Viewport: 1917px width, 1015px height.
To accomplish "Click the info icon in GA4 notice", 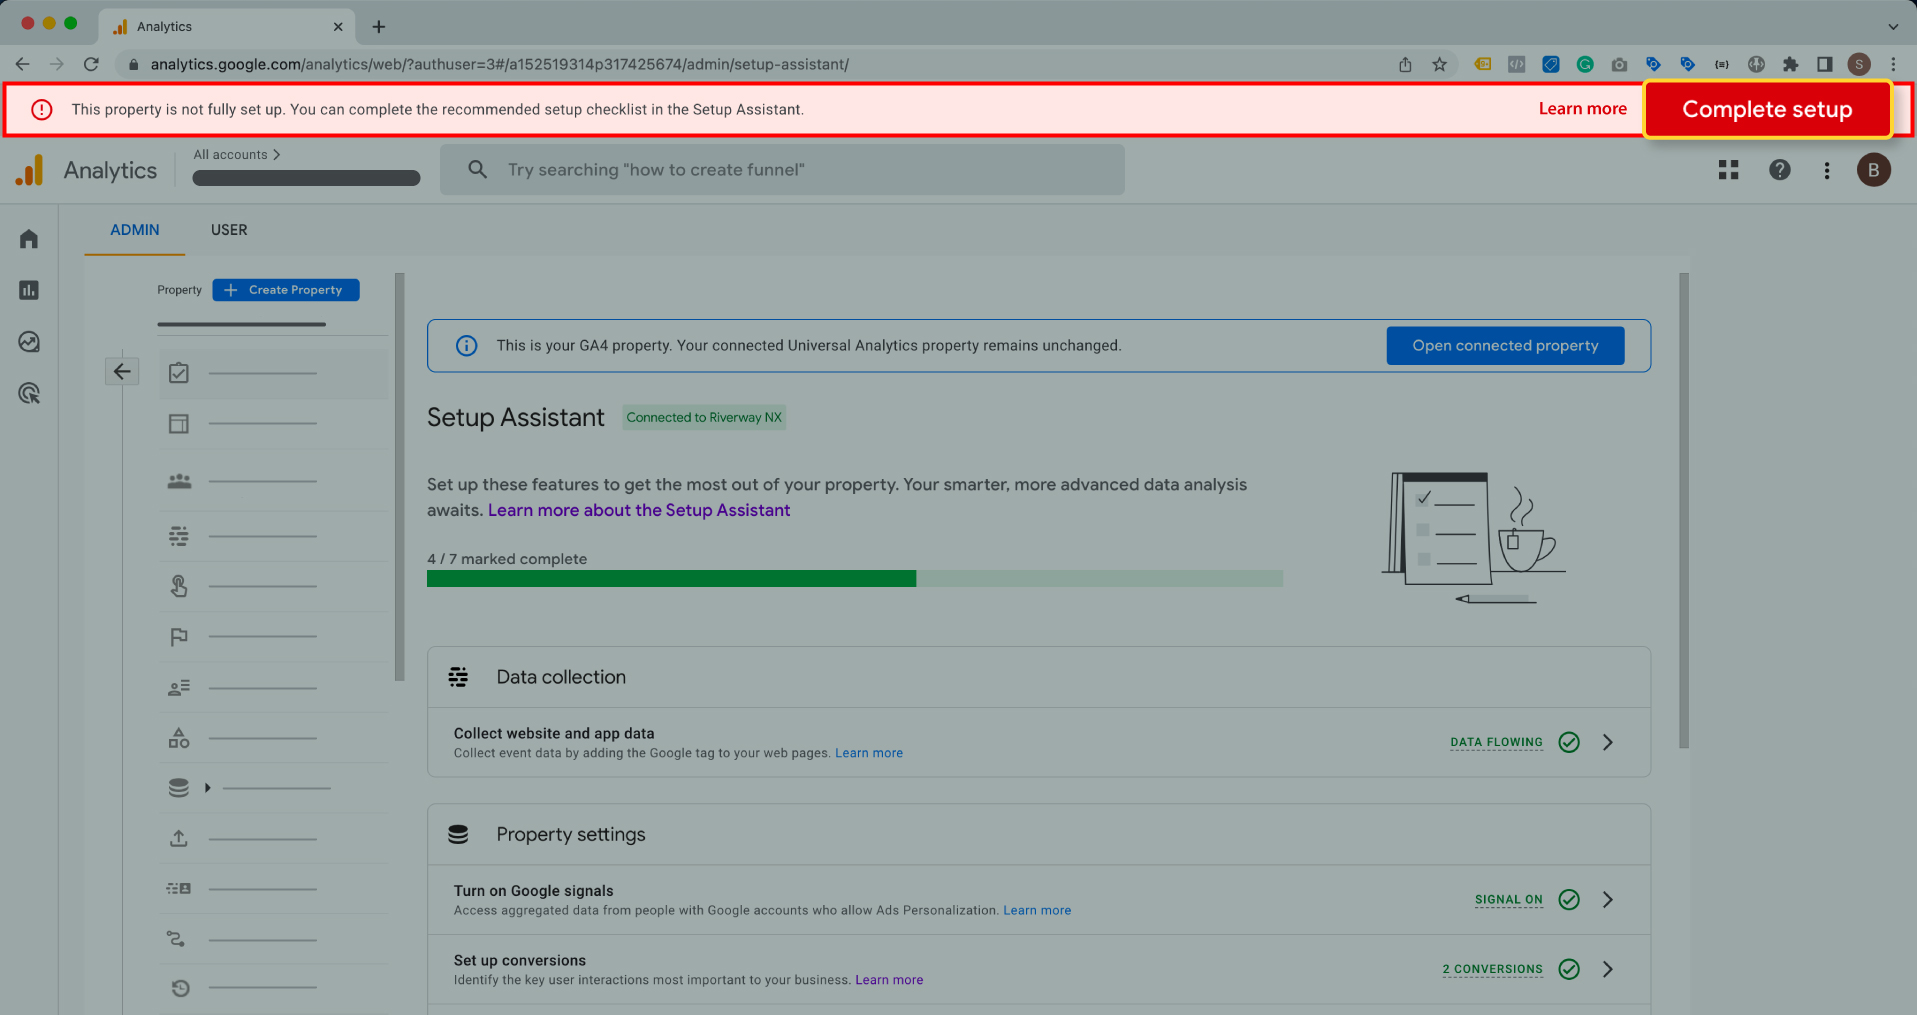I will pos(466,346).
